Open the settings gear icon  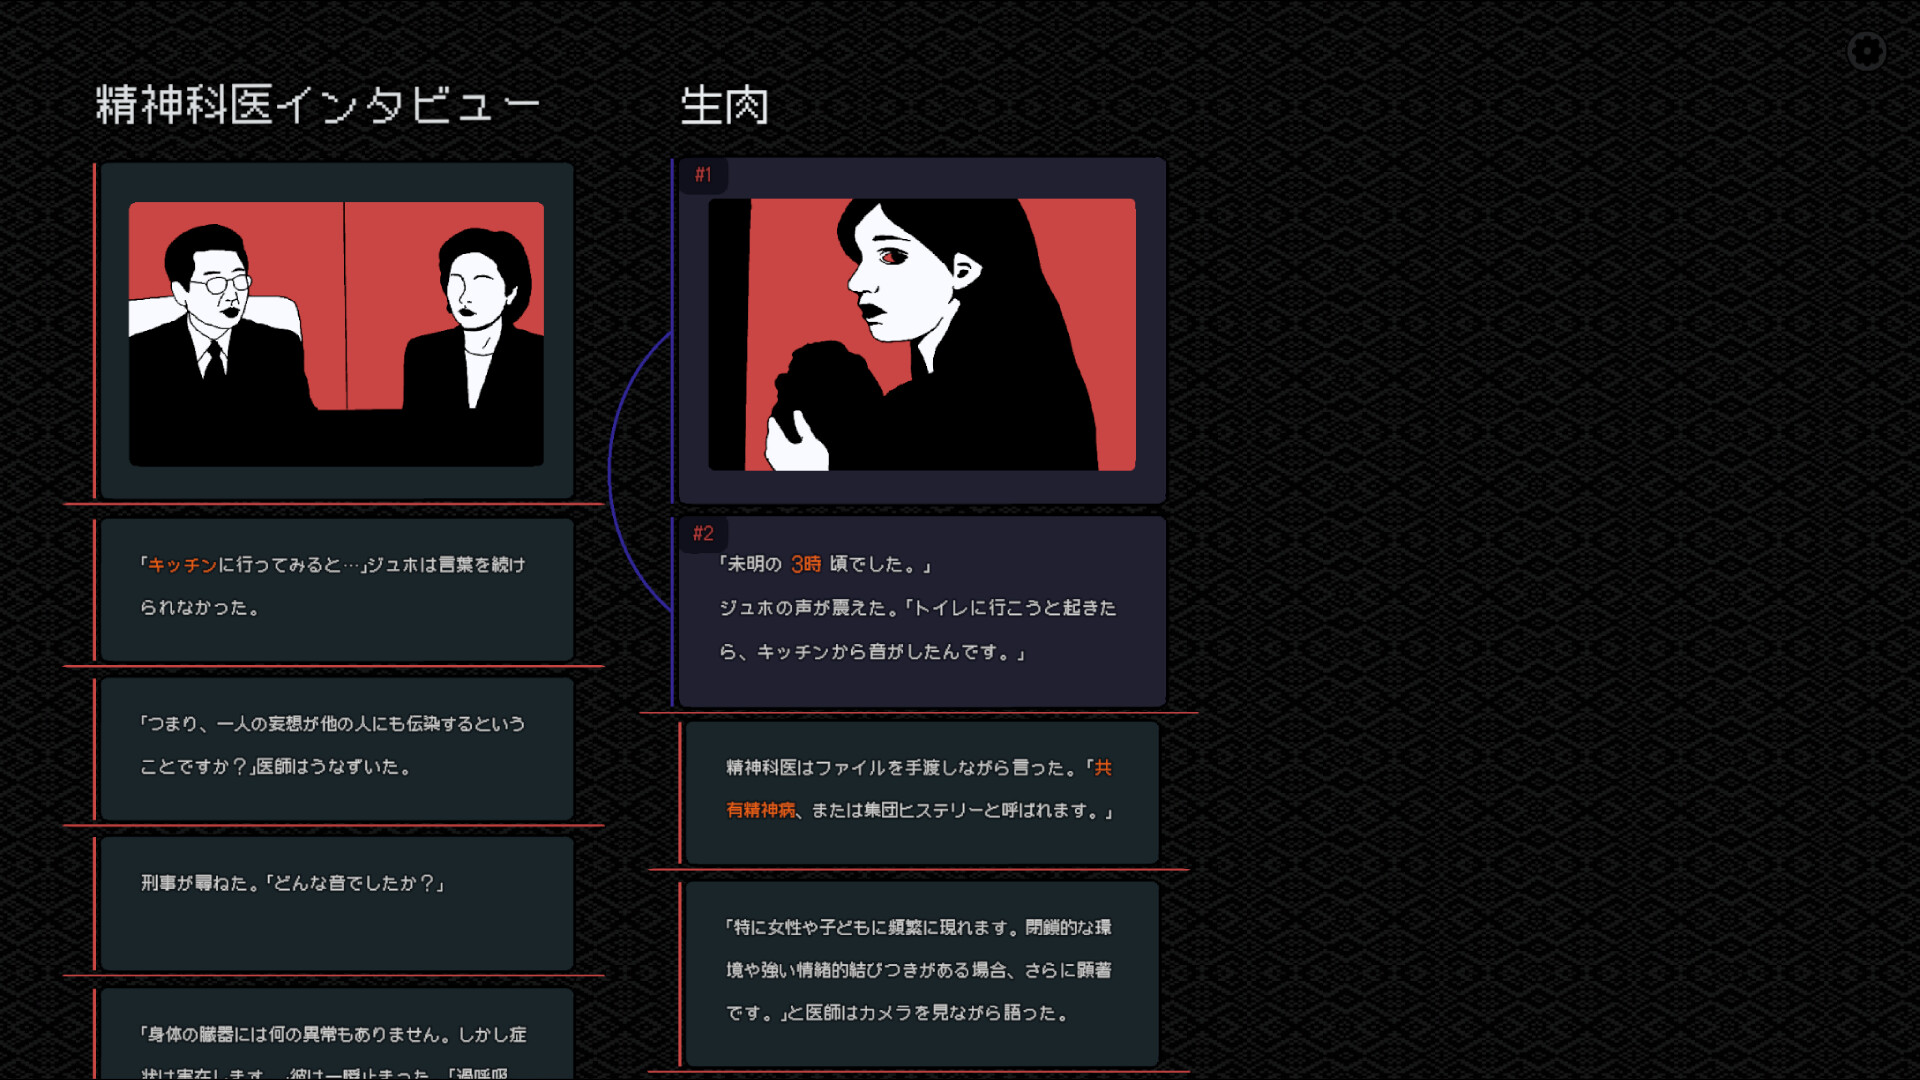coord(1866,51)
